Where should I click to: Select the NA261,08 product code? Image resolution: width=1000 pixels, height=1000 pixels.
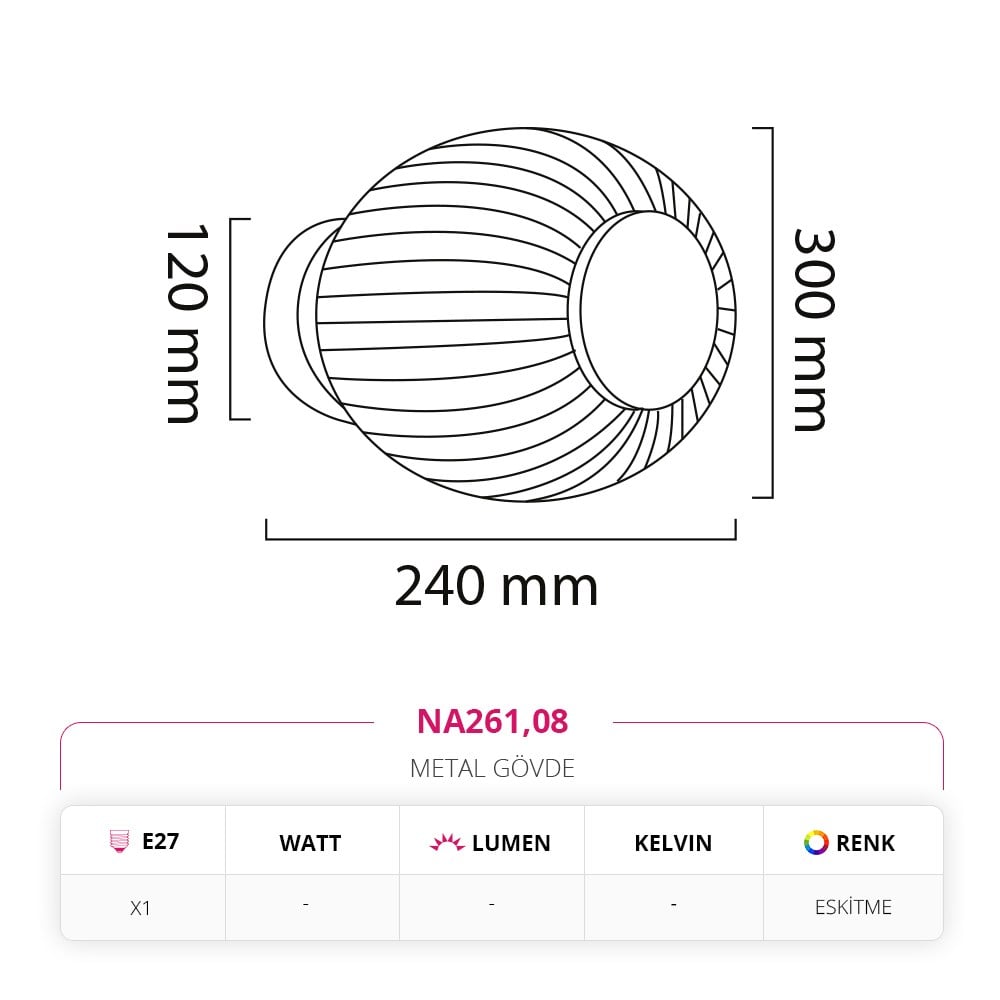click(492, 721)
